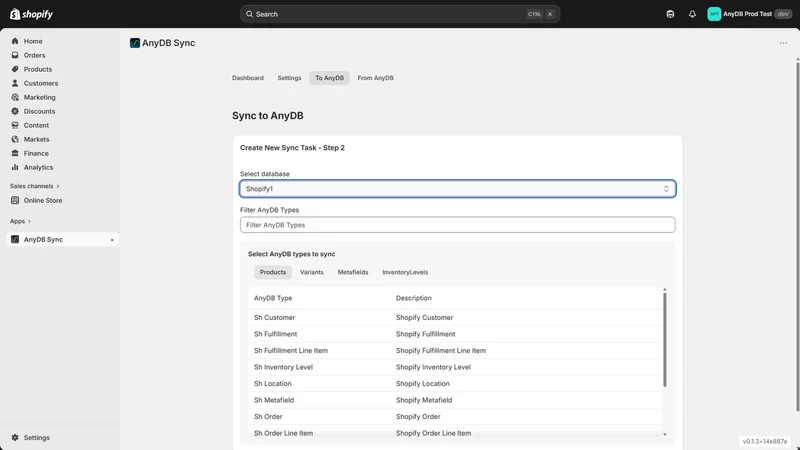Open the AnyDB Prod Test account menu
Screen dimensions: 800x450
[x=749, y=14]
